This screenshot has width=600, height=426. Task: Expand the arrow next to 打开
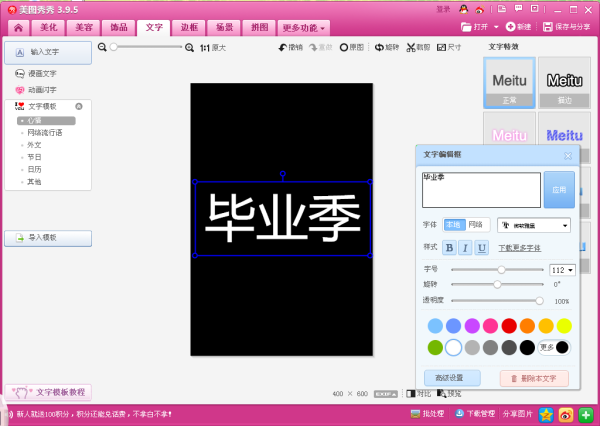(496, 27)
